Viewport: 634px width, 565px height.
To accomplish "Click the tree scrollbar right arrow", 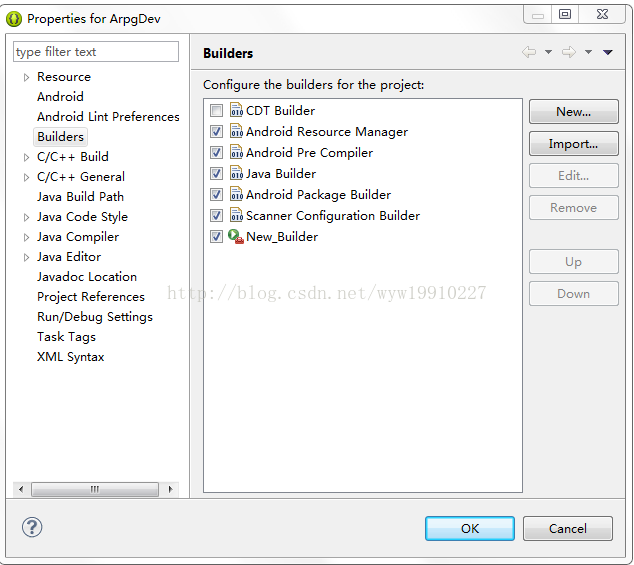I will pos(170,489).
